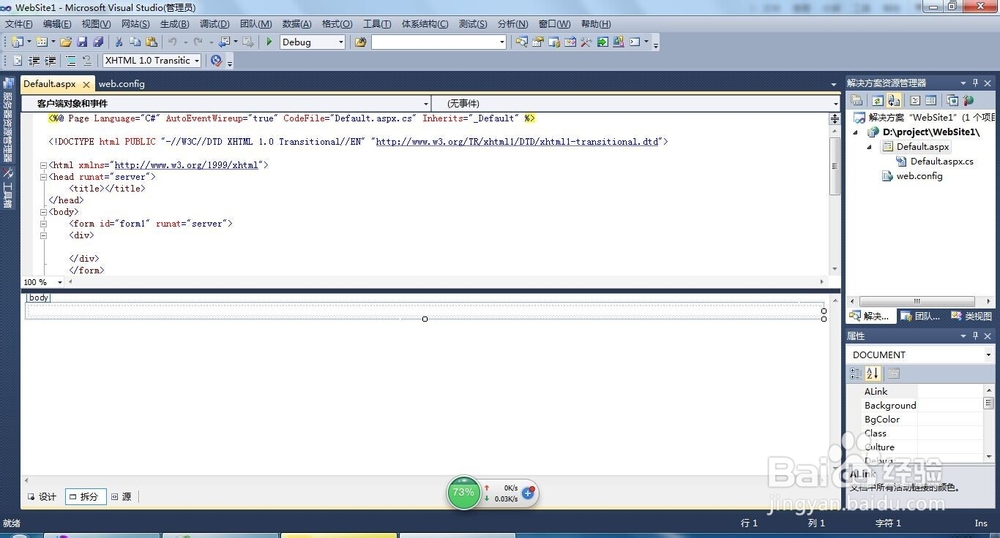Open the 调试(D) menu
The width and height of the screenshot is (1000, 538).
pyautogui.click(x=214, y=24)
